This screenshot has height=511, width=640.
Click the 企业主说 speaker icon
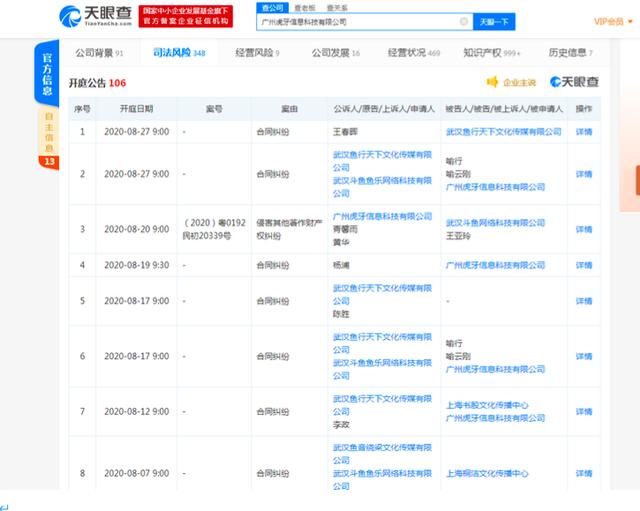tap(492, 82)
